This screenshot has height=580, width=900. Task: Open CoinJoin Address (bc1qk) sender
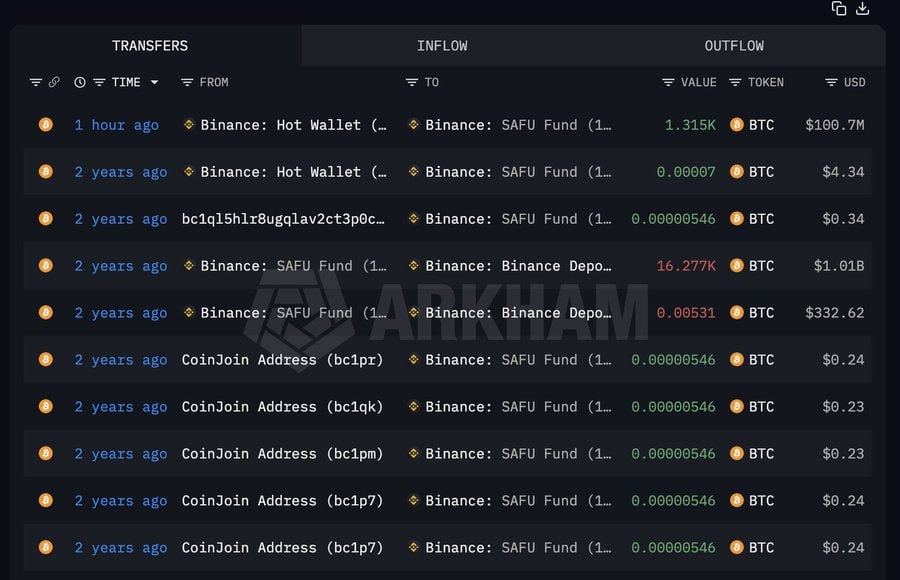pos(282,407)
